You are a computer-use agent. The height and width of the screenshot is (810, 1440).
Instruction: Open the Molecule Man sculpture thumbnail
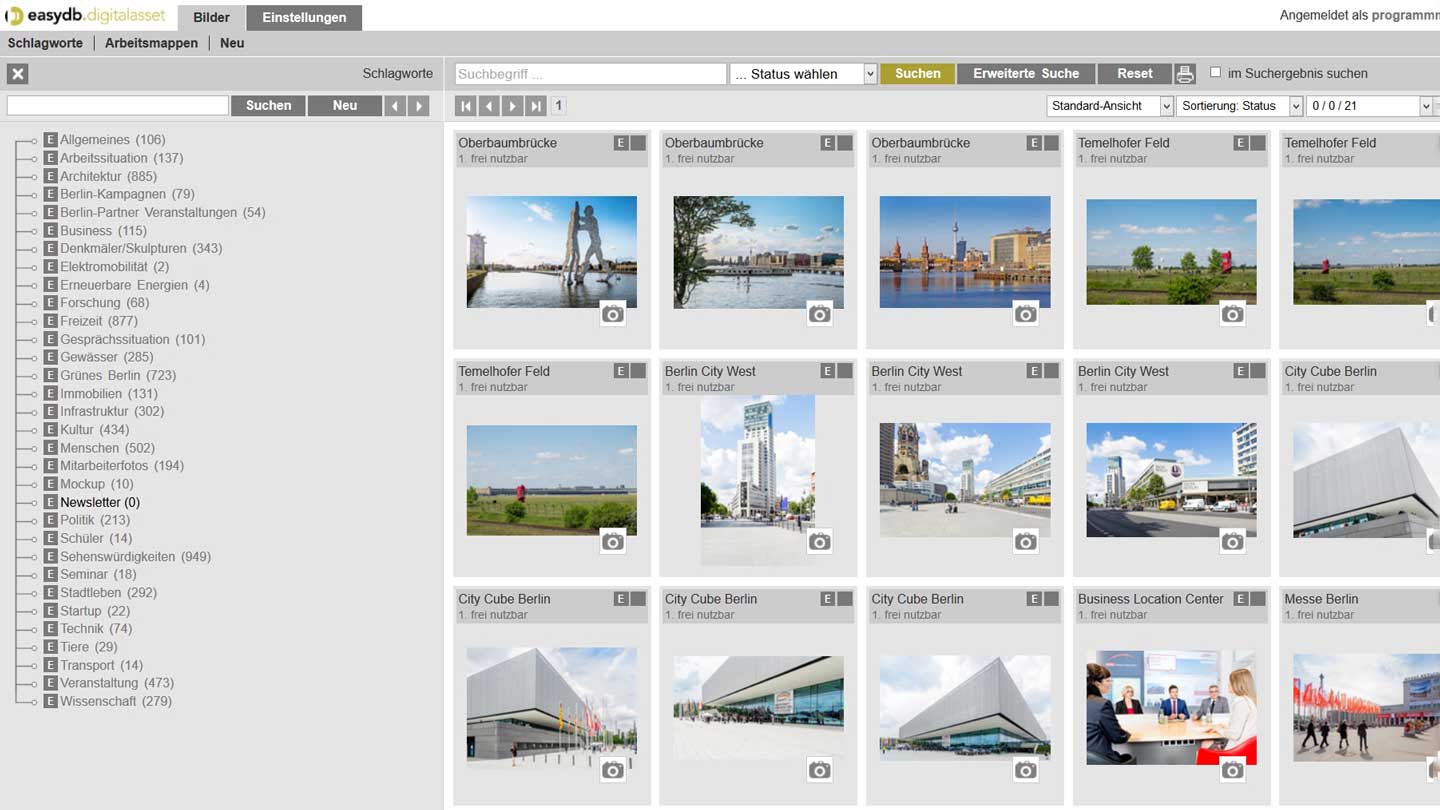(x=552, y=252)
